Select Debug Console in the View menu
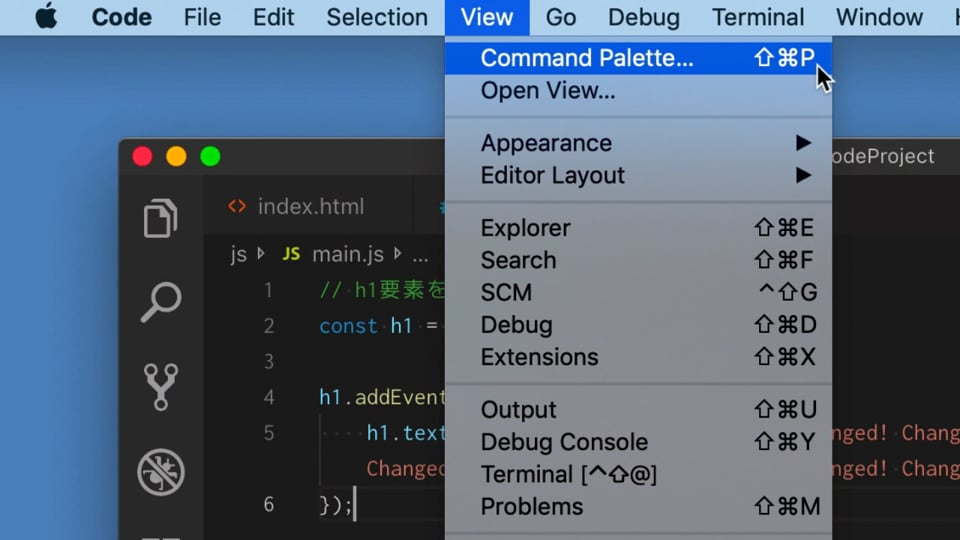This screenshot has width=960, height=540. click(x=638, y=442)
